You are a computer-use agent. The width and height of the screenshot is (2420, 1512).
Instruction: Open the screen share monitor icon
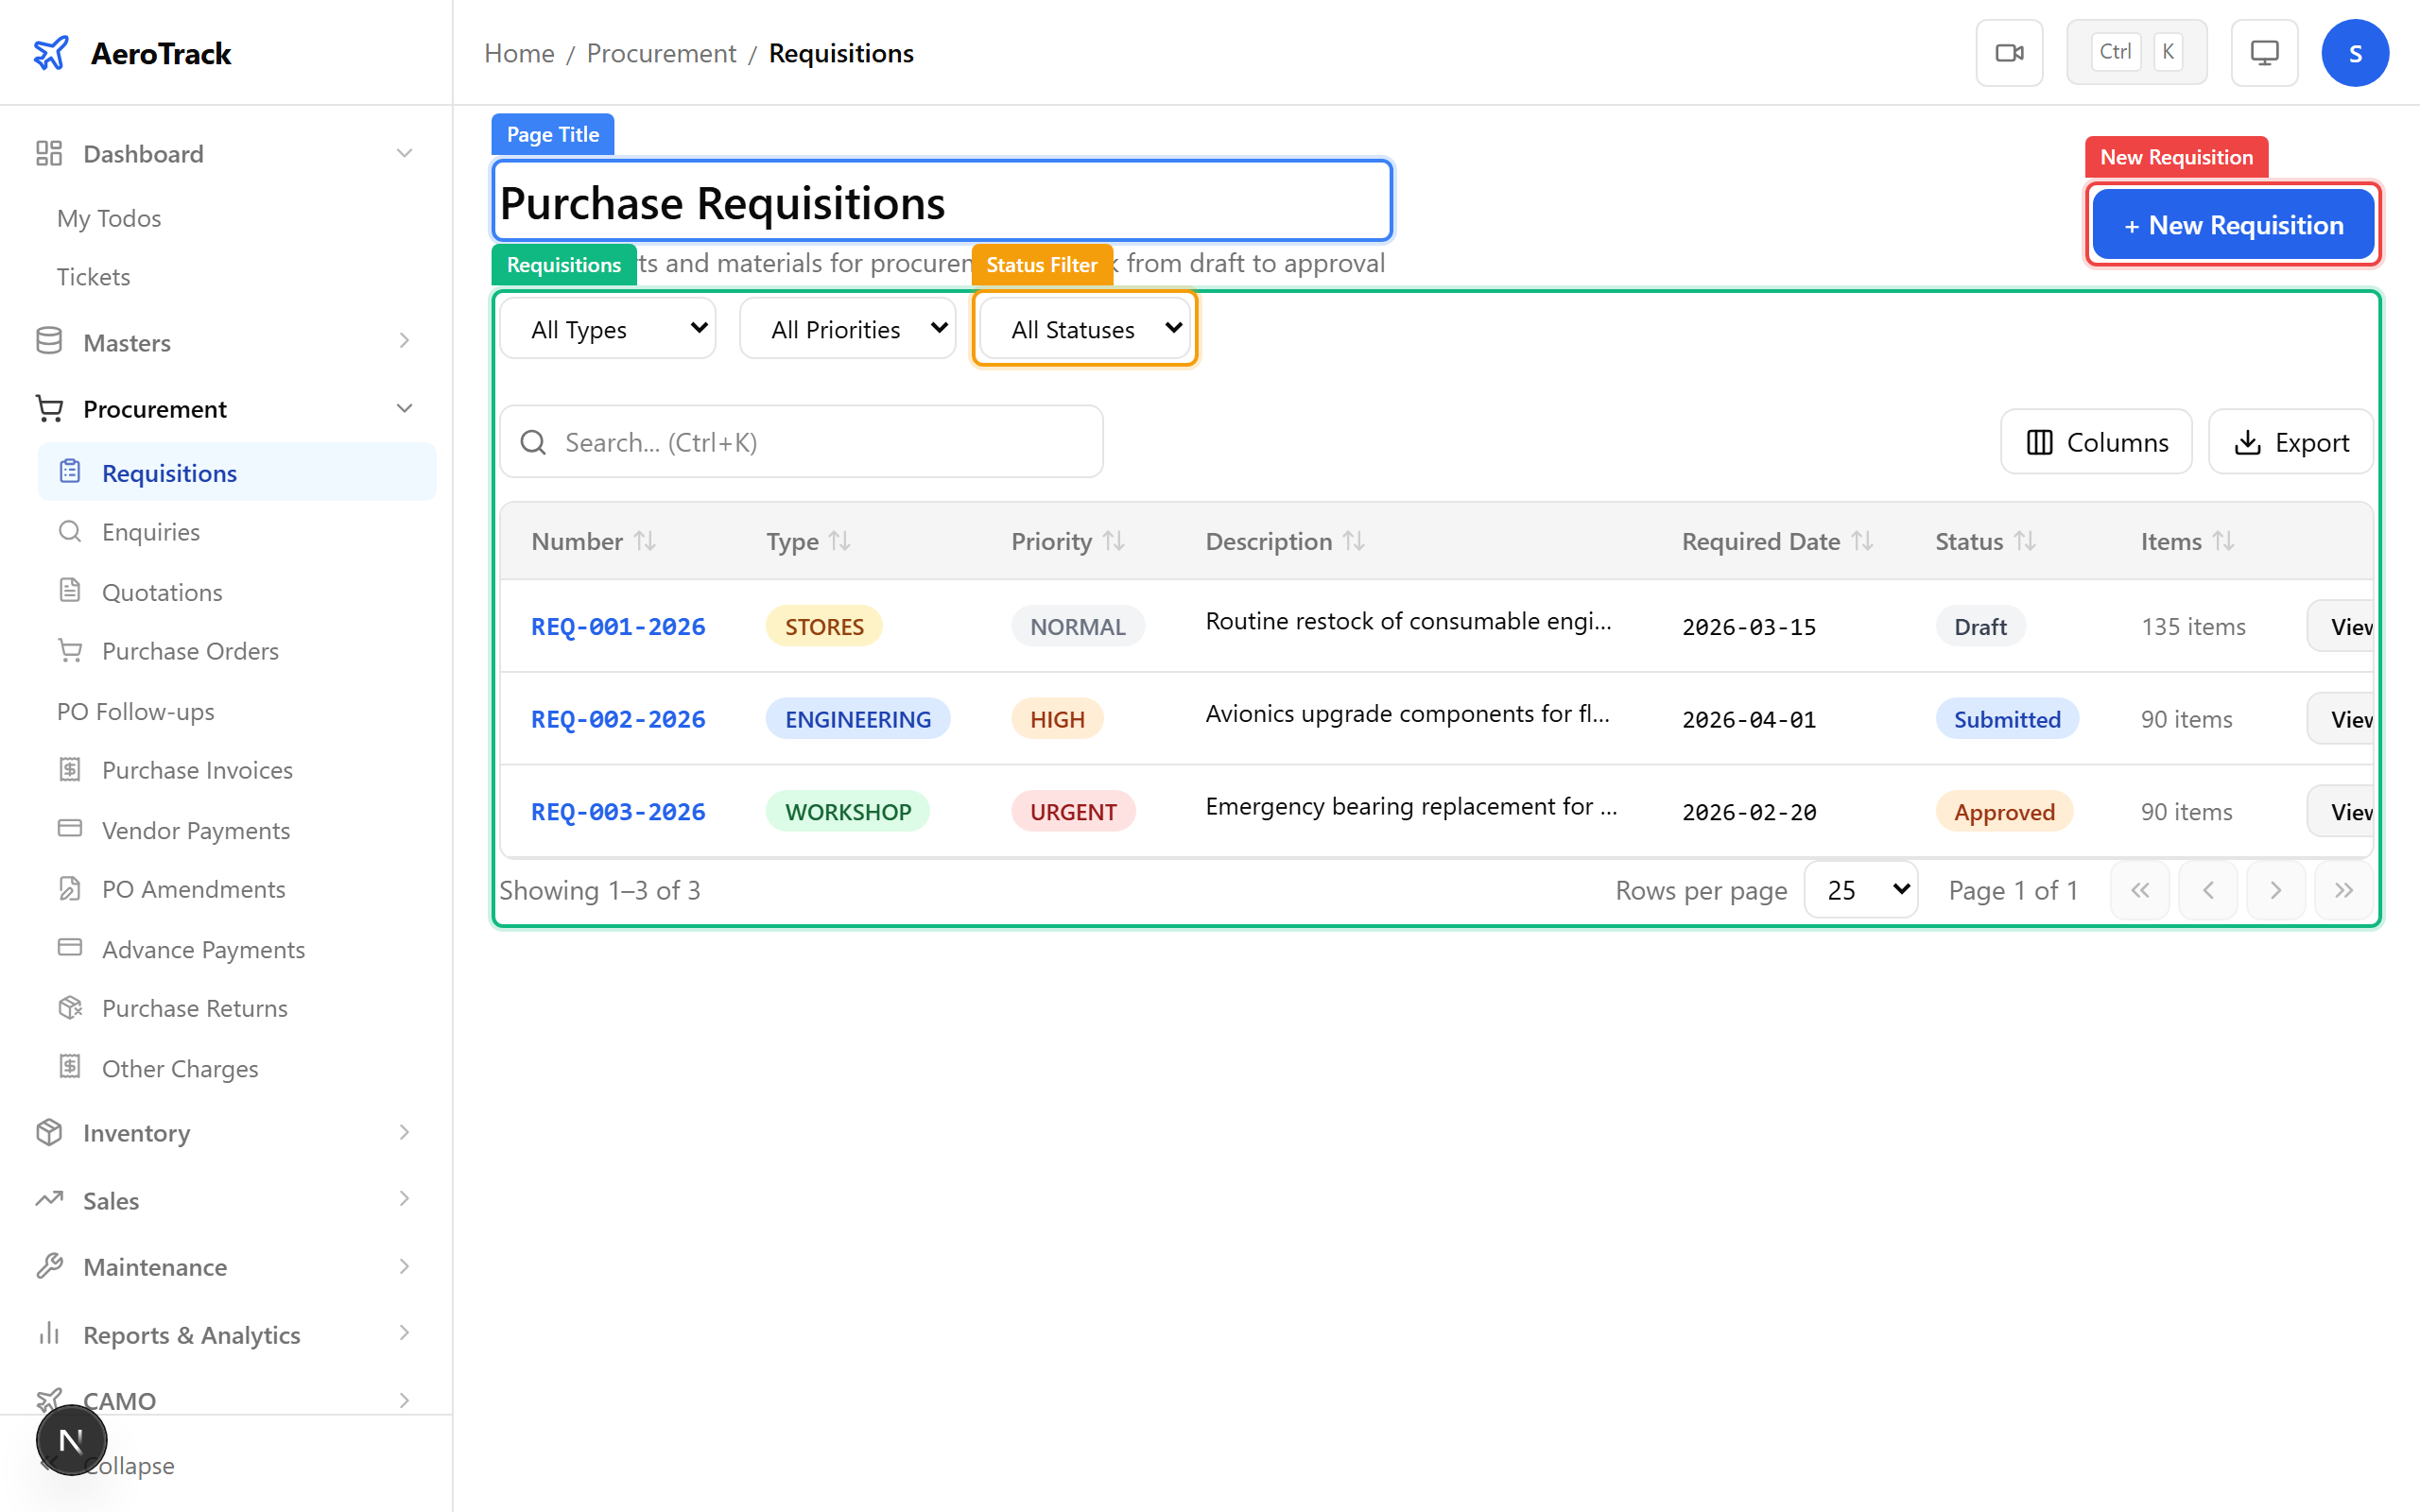click(2264, 52)
